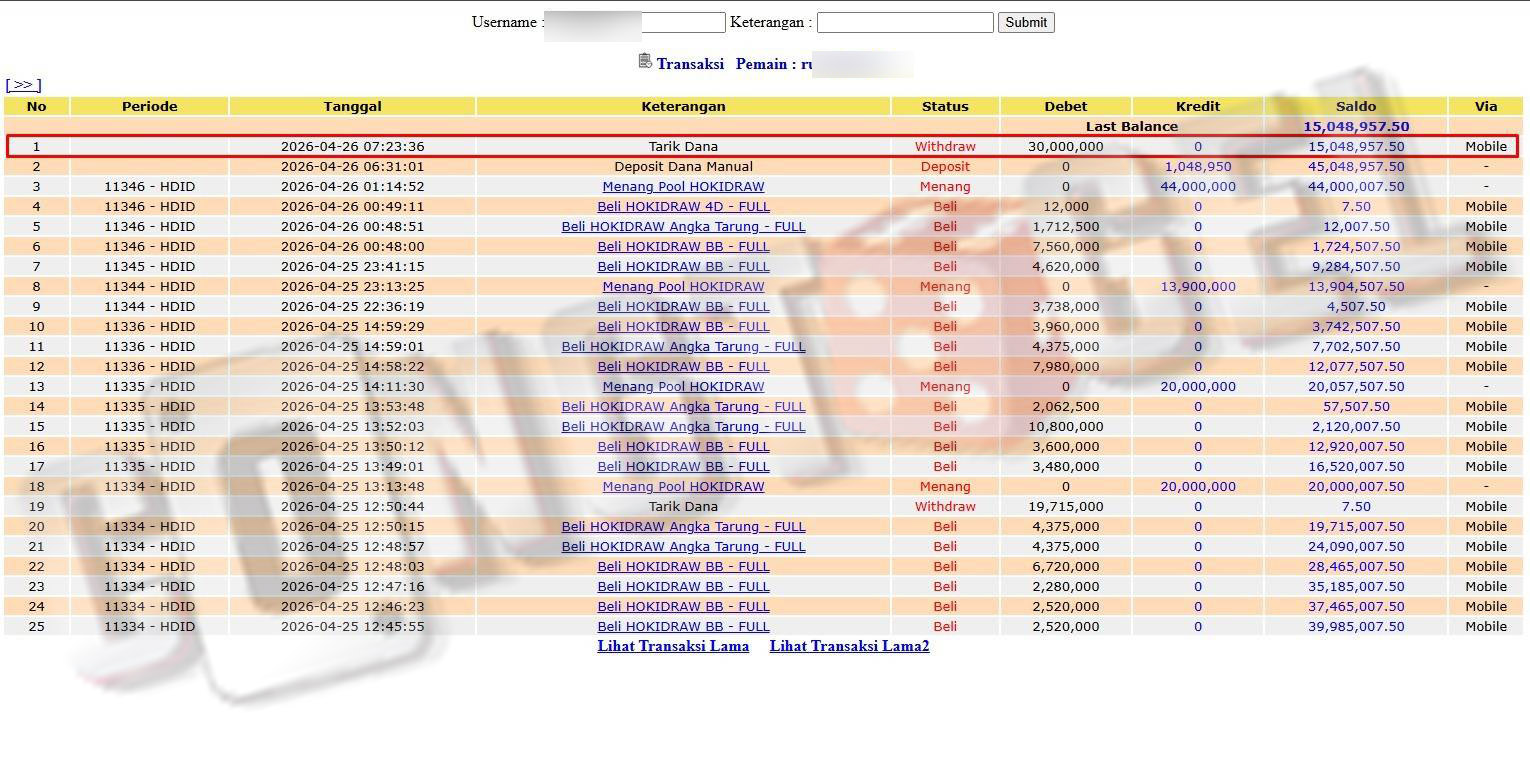Image resolution: width=1530 pixels, height=775 pixels.
Task: Open Menang Pool HOKIDRAW at 14:11:30
Action: [683, 387]
